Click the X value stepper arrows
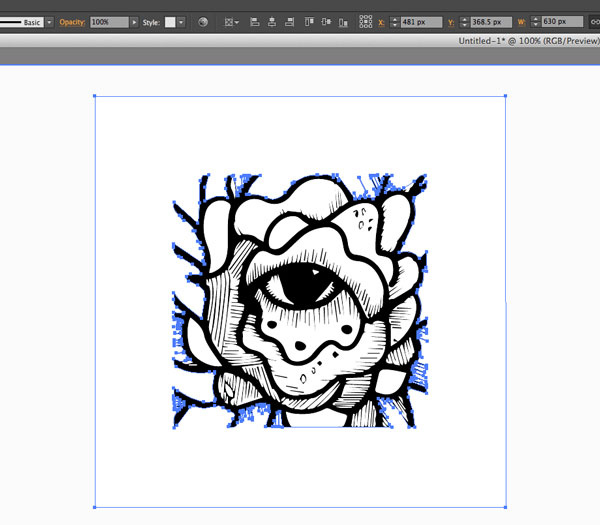The width and height of the screenshot is (600, 525). pyautogui.click(x=395, y=22)
